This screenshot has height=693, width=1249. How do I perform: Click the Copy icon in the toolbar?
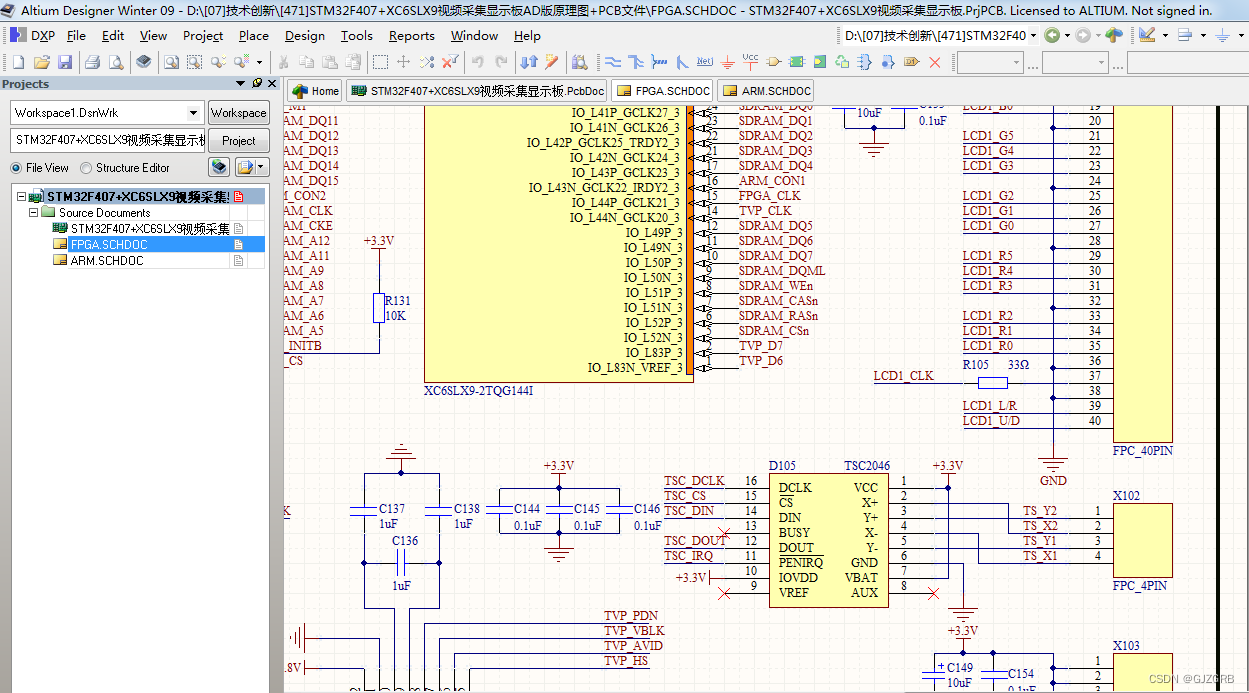[x=306, y=62]
